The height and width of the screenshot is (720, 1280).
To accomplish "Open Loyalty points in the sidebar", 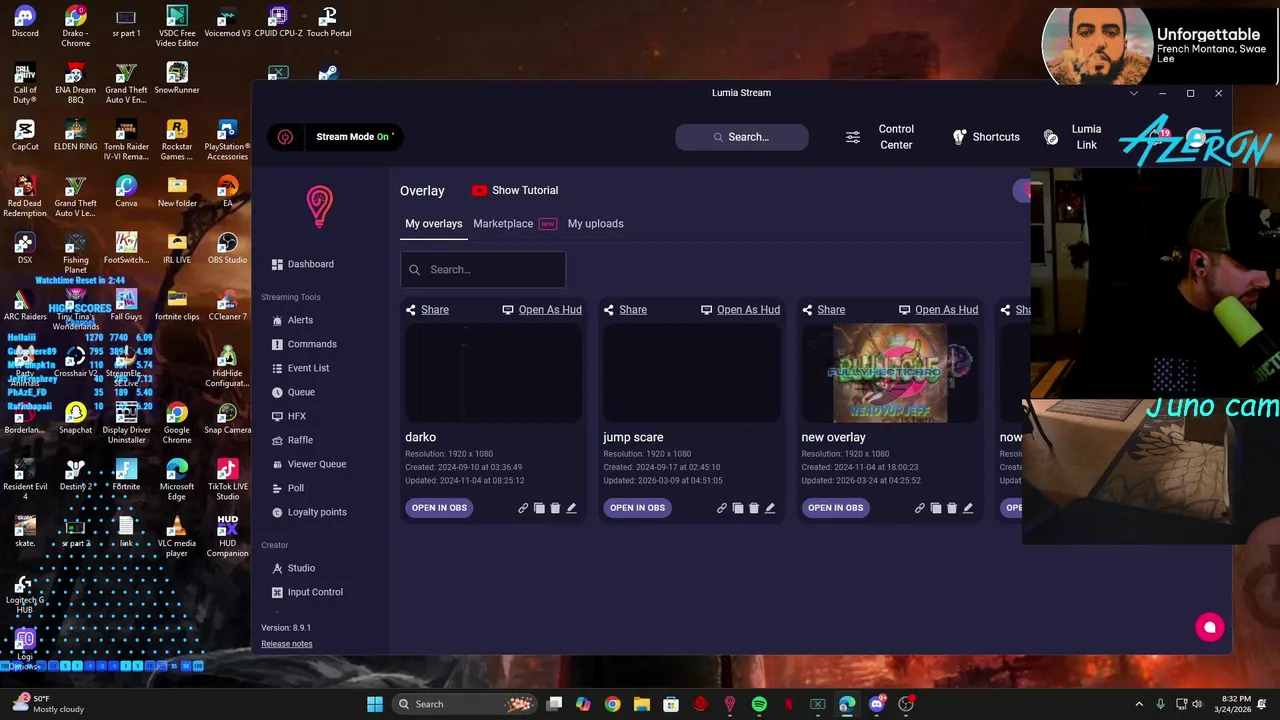I will pos(309,512).
